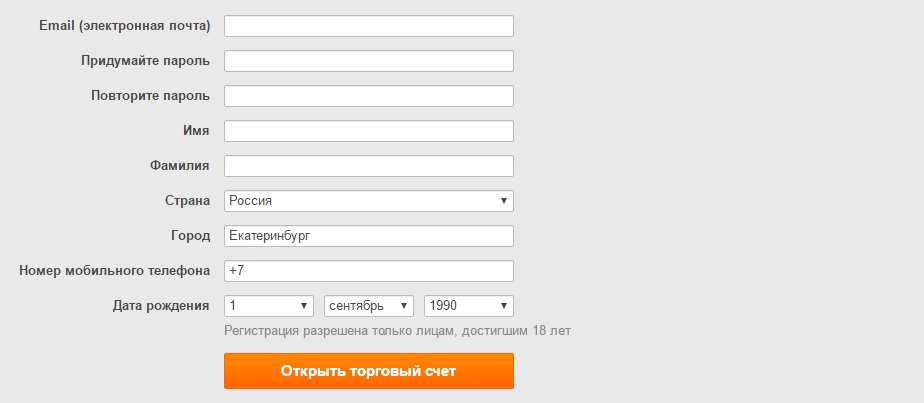Screen dimensions: 924x403
Task: Expand the birth month dropdown 'сентябрь'
Action: (x=369, y=306)
